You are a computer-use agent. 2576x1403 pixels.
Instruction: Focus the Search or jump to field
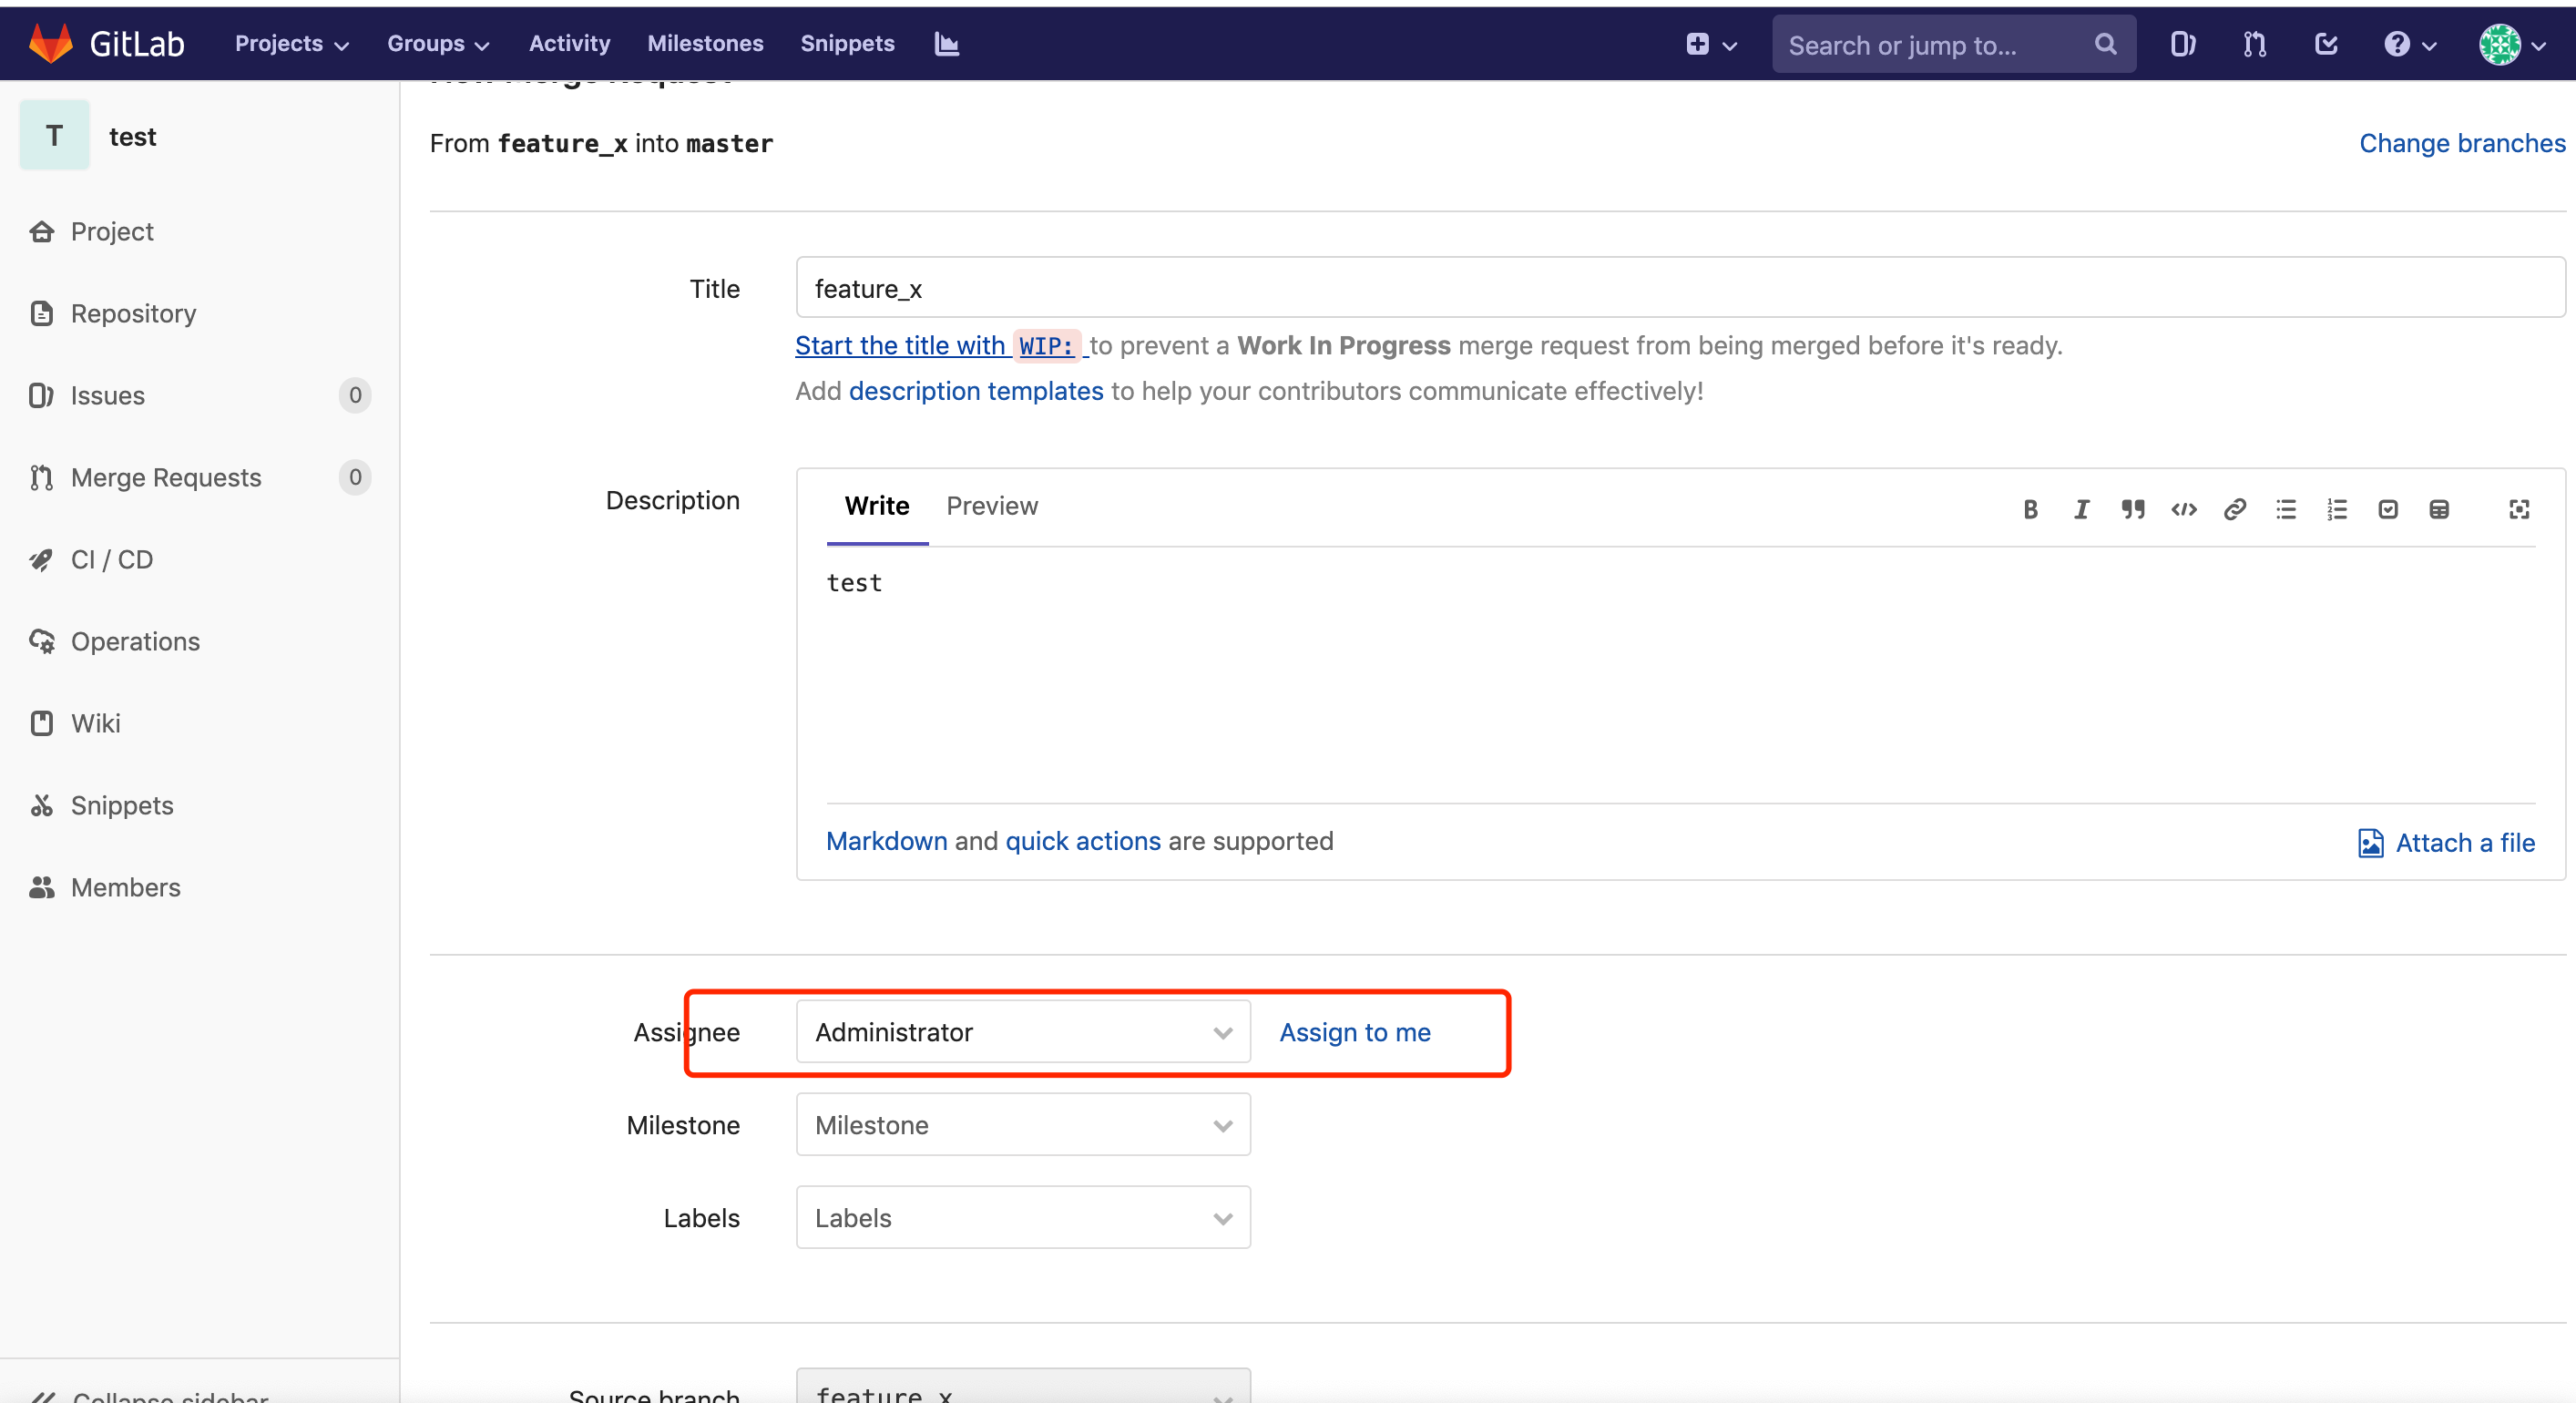(1953, 44)
